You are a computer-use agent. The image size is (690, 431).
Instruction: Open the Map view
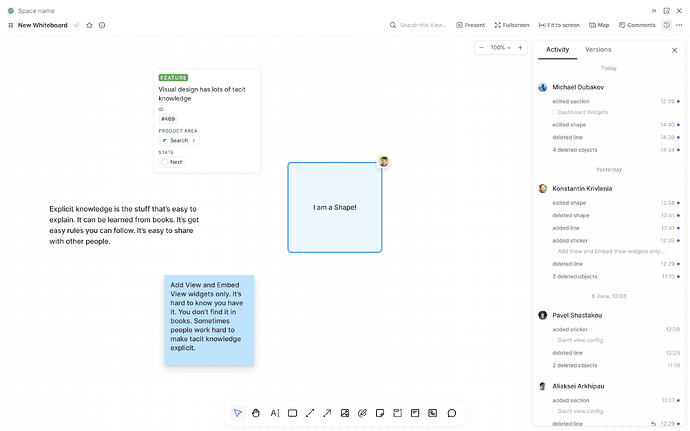(599, 25)
